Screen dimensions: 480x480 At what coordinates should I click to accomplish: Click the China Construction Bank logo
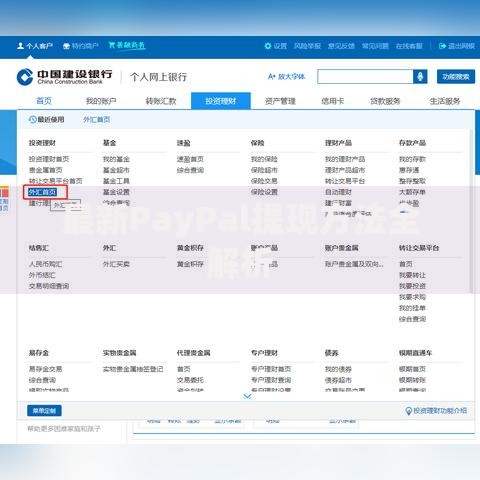click(64, 77)
